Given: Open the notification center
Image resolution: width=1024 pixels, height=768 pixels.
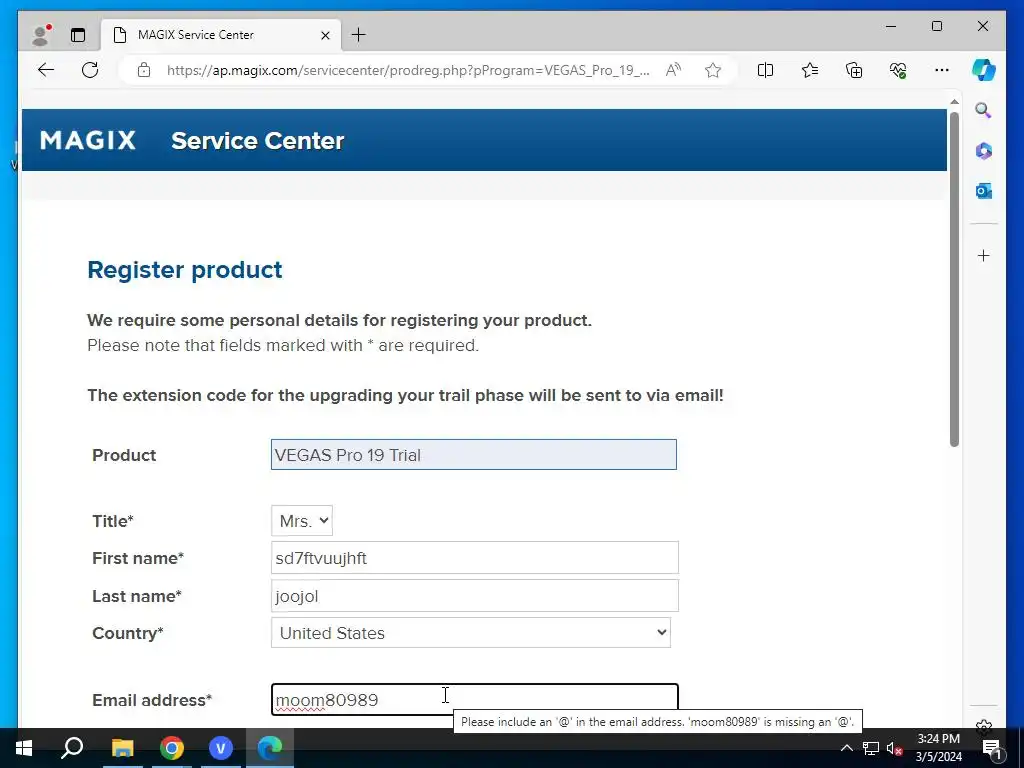Looking at the screenshot, I should coord(992,748).
